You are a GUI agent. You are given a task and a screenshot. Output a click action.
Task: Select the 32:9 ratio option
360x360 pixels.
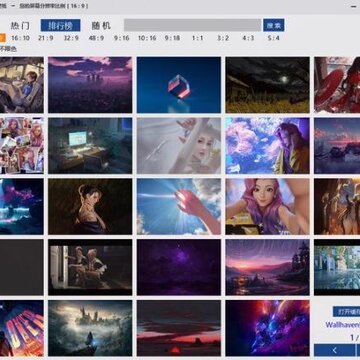(x=71, y=38)
